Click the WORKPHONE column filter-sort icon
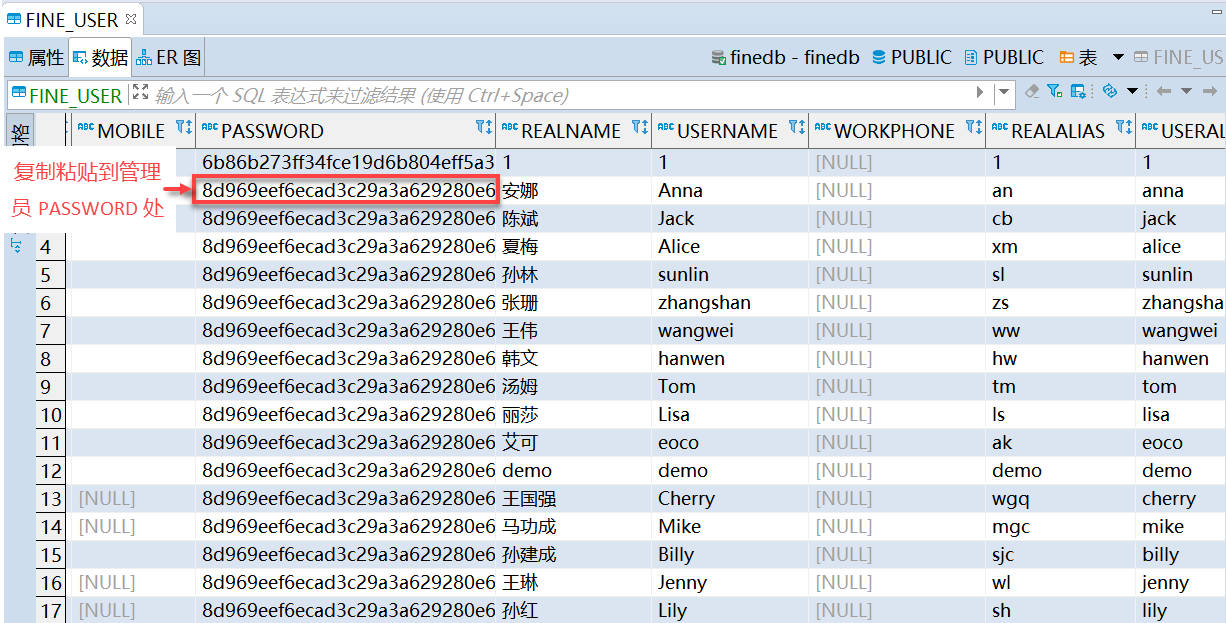1226x623 pixels. coord(974,127)
